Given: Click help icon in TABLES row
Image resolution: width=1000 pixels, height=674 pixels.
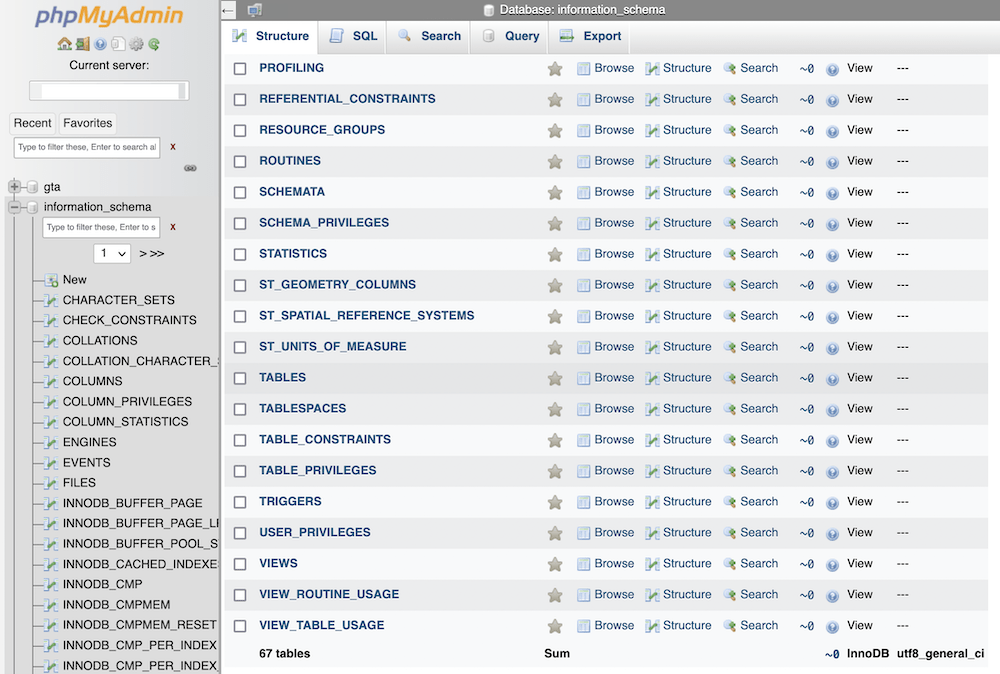Looking at the screenshot, I should pos(832,378).
